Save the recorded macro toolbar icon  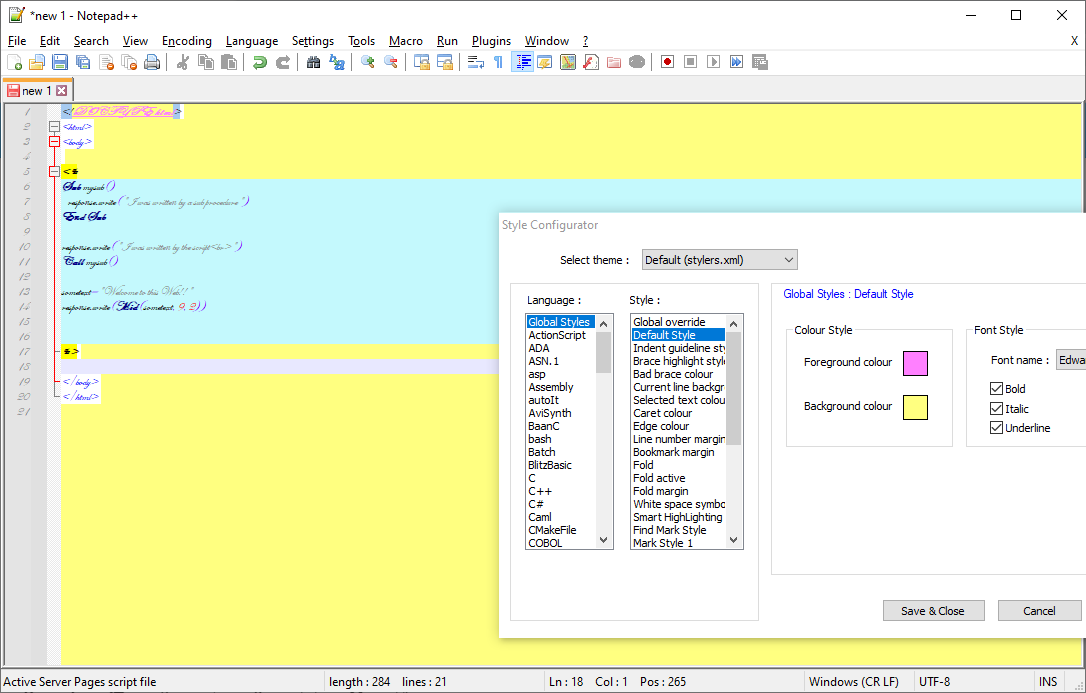tap(760, 62)
